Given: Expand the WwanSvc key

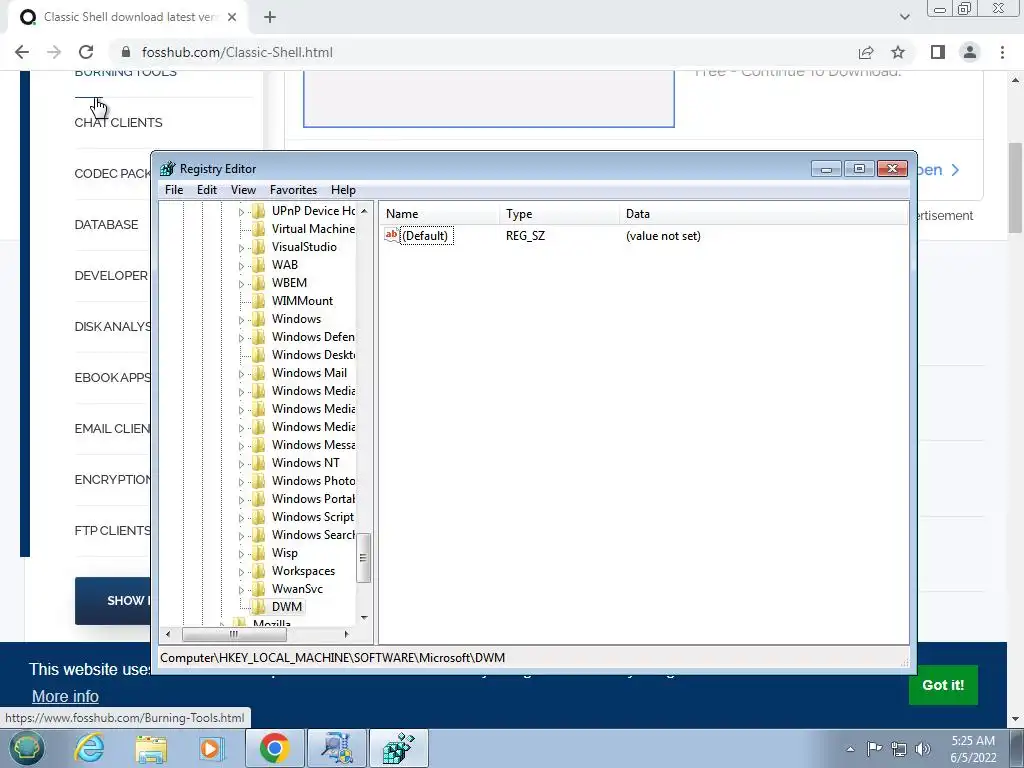Looking at the screenshot, I should 241,590.
